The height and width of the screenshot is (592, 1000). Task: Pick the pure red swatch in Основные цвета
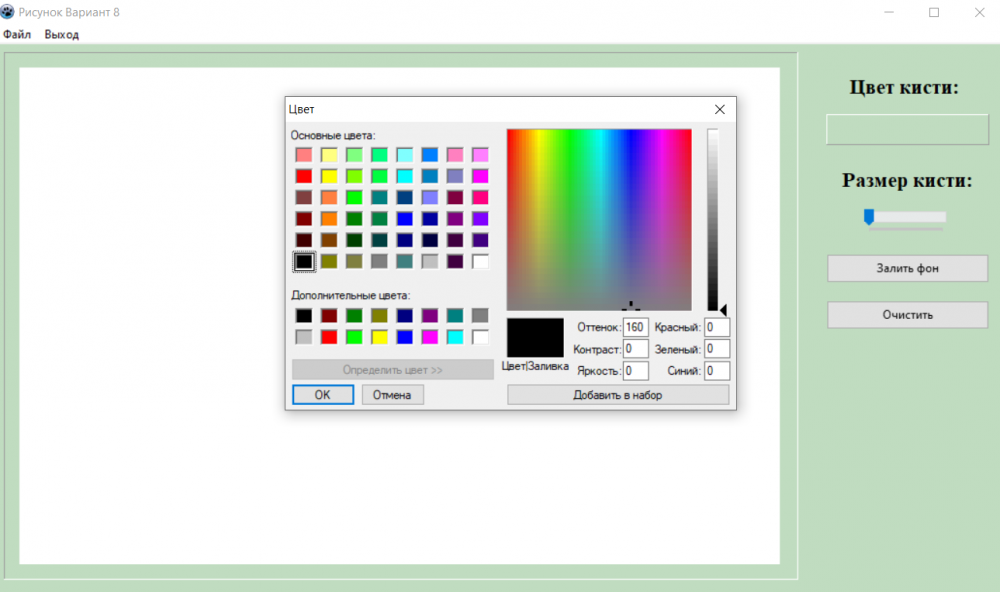click(x=304, y=176)
